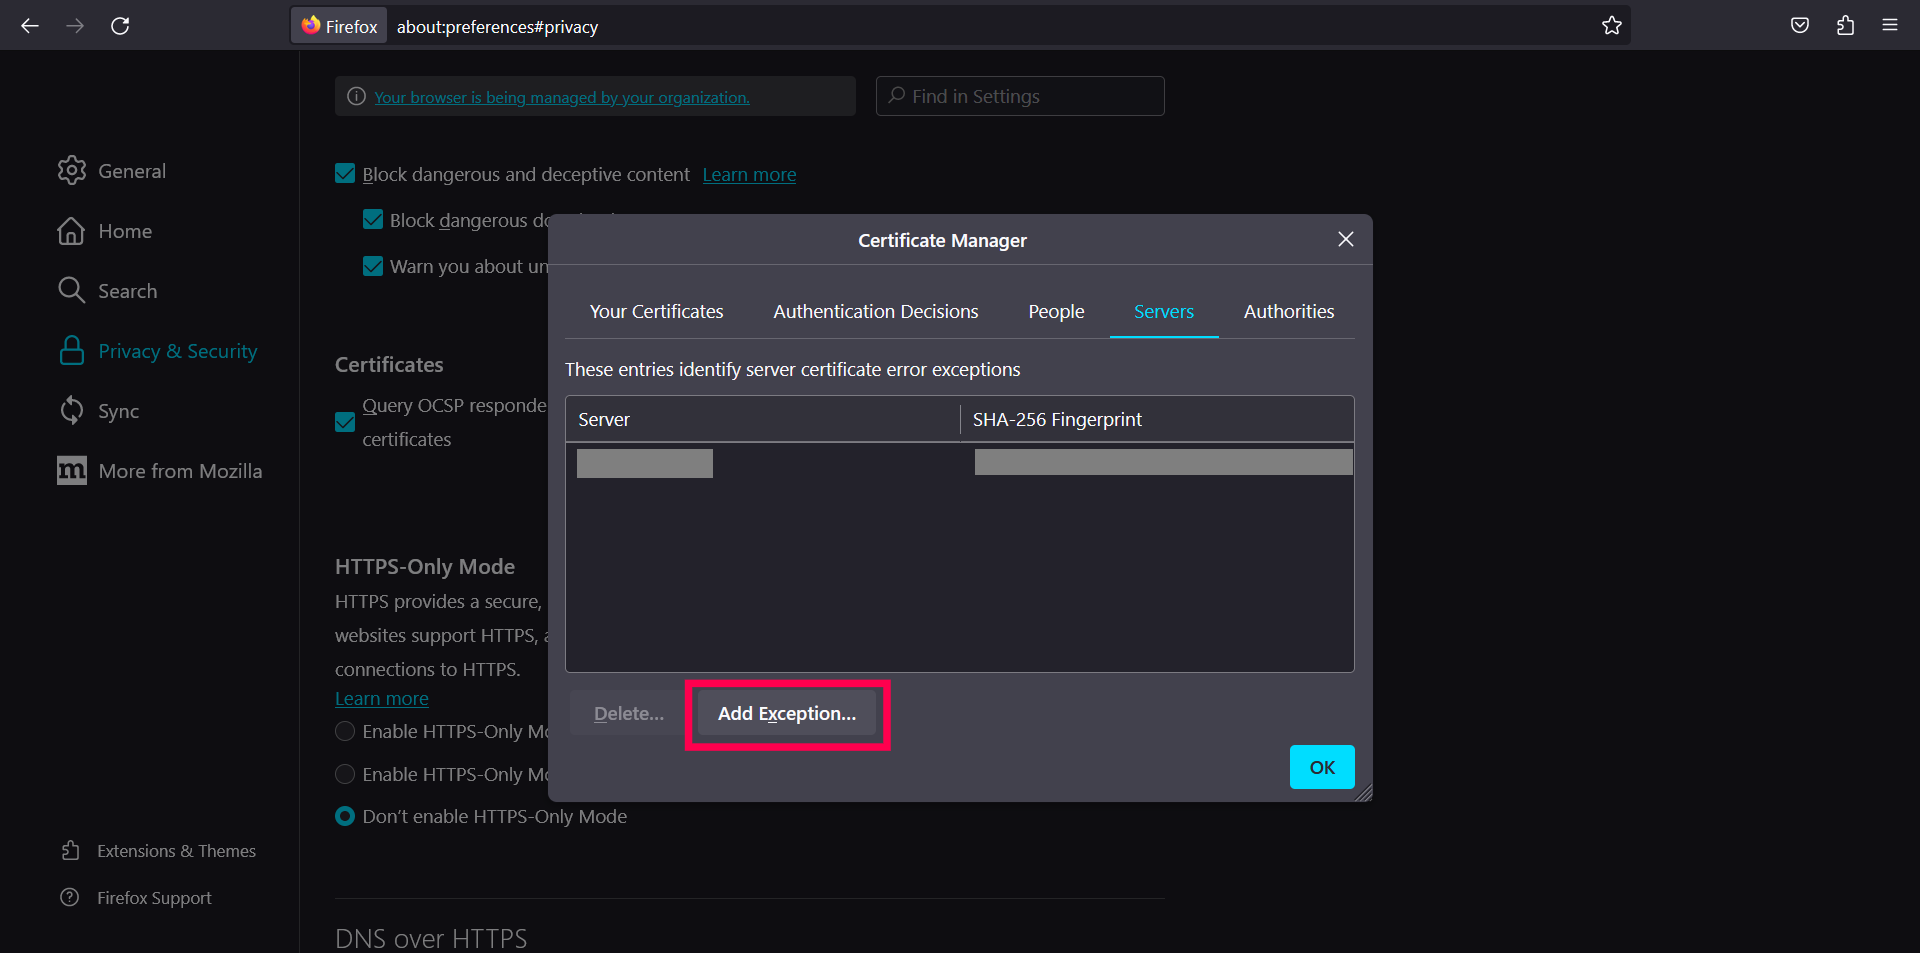The image size is (1920, 953).
Task: Close the Certificate Manager dialog
Action: (x=1345, y=240)
